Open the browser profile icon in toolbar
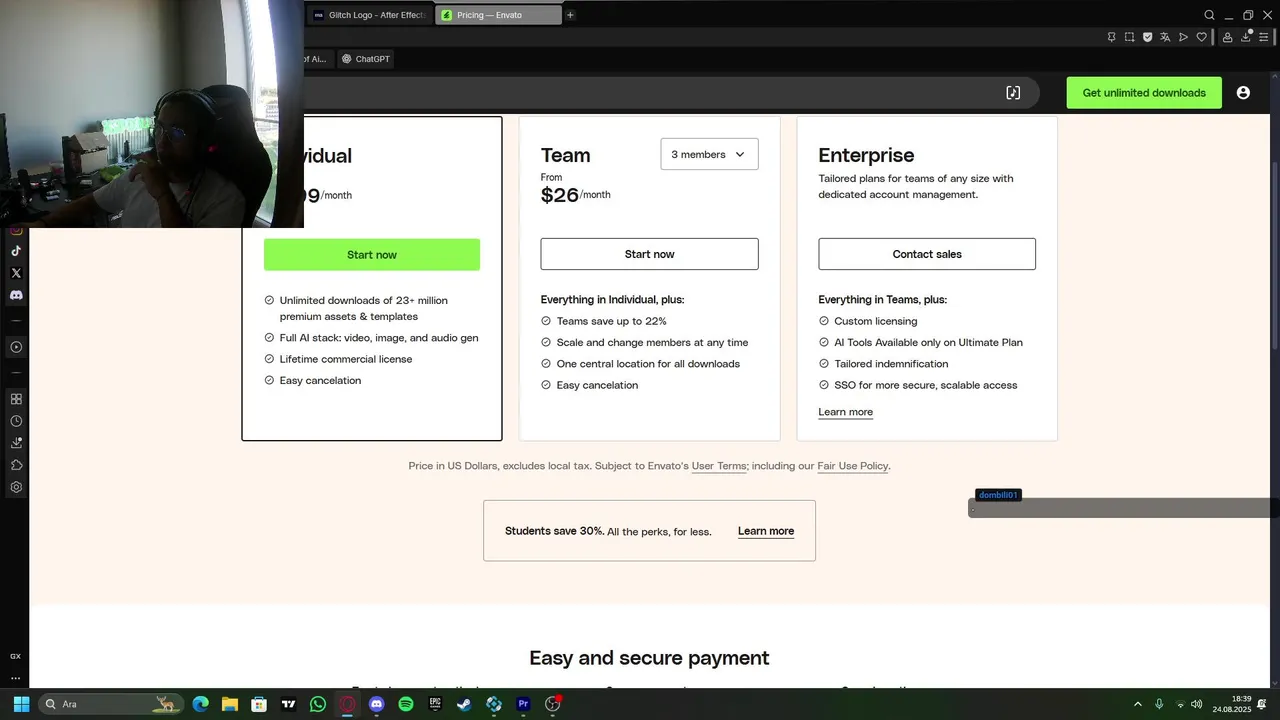Screen dimensions: 1280x720 (1227, 37)
